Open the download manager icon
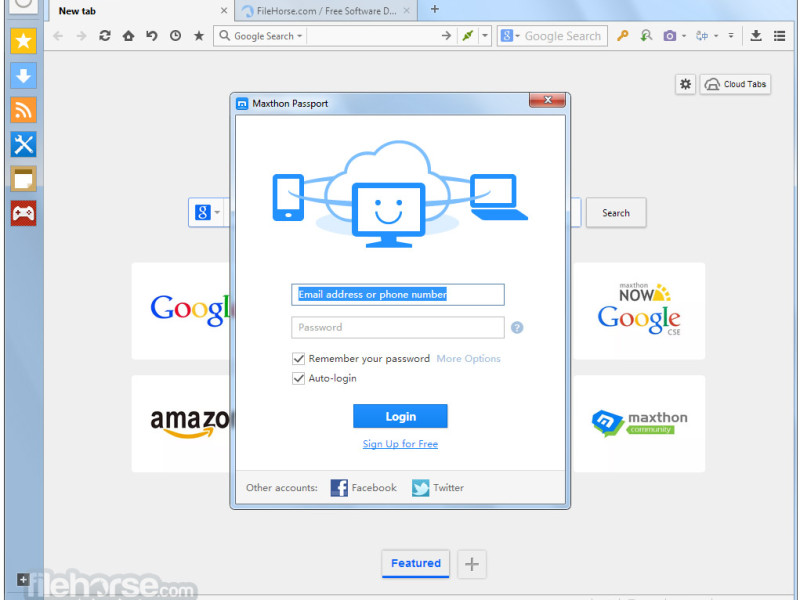The height and width of the screenshot is (600, 800). pyautogui.click(x=756, y=36)
